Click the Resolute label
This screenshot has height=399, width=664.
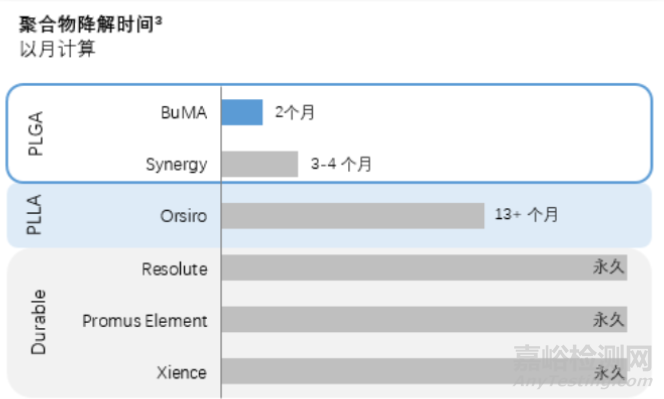[x=174, y=269]
